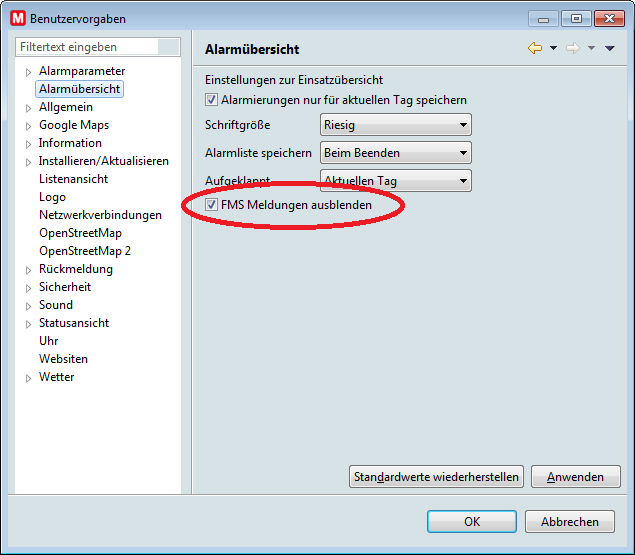The image size is (635, 555).
Task: Expand the Alarmparameter tree node
Action: click(x=28, y=72)
